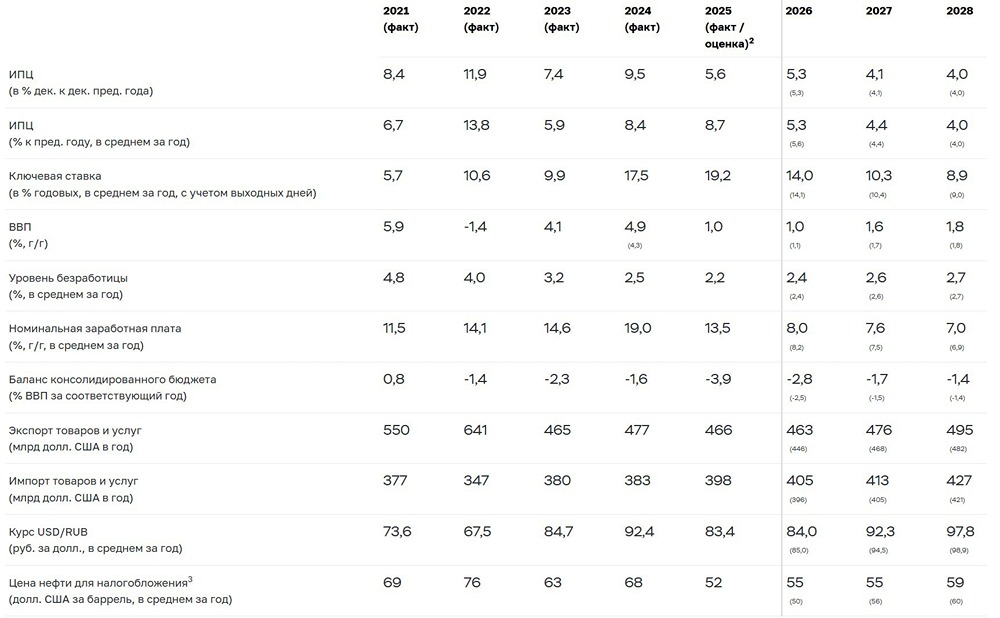Open footnote 2 next to 2025 оценка
This screenshot has width=1000, height=618.
750,40
